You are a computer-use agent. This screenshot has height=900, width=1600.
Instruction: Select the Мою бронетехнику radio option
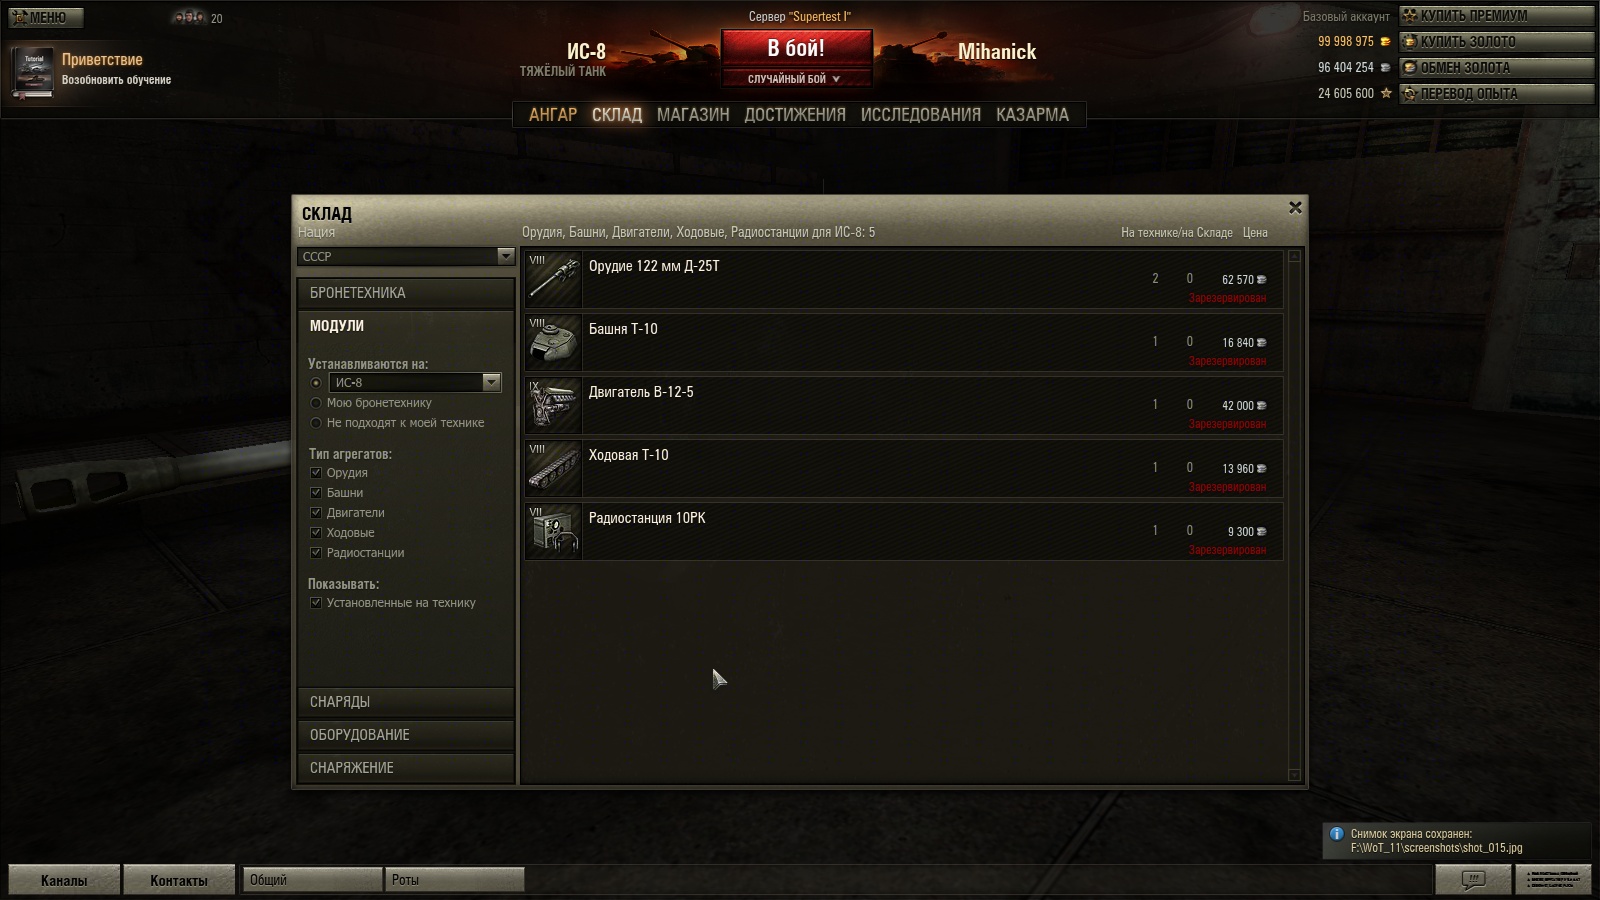[316, 403]
